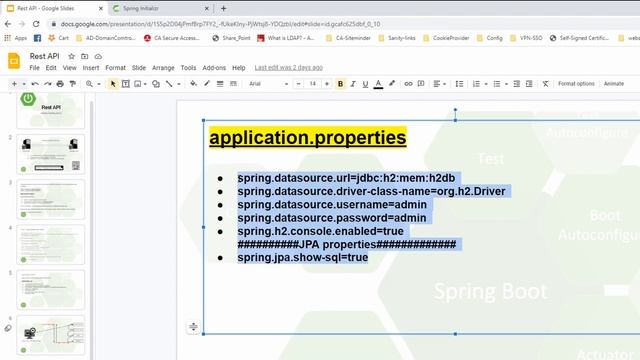Open the Border weight icon
The image size is (640, 360).
point(220,84)
